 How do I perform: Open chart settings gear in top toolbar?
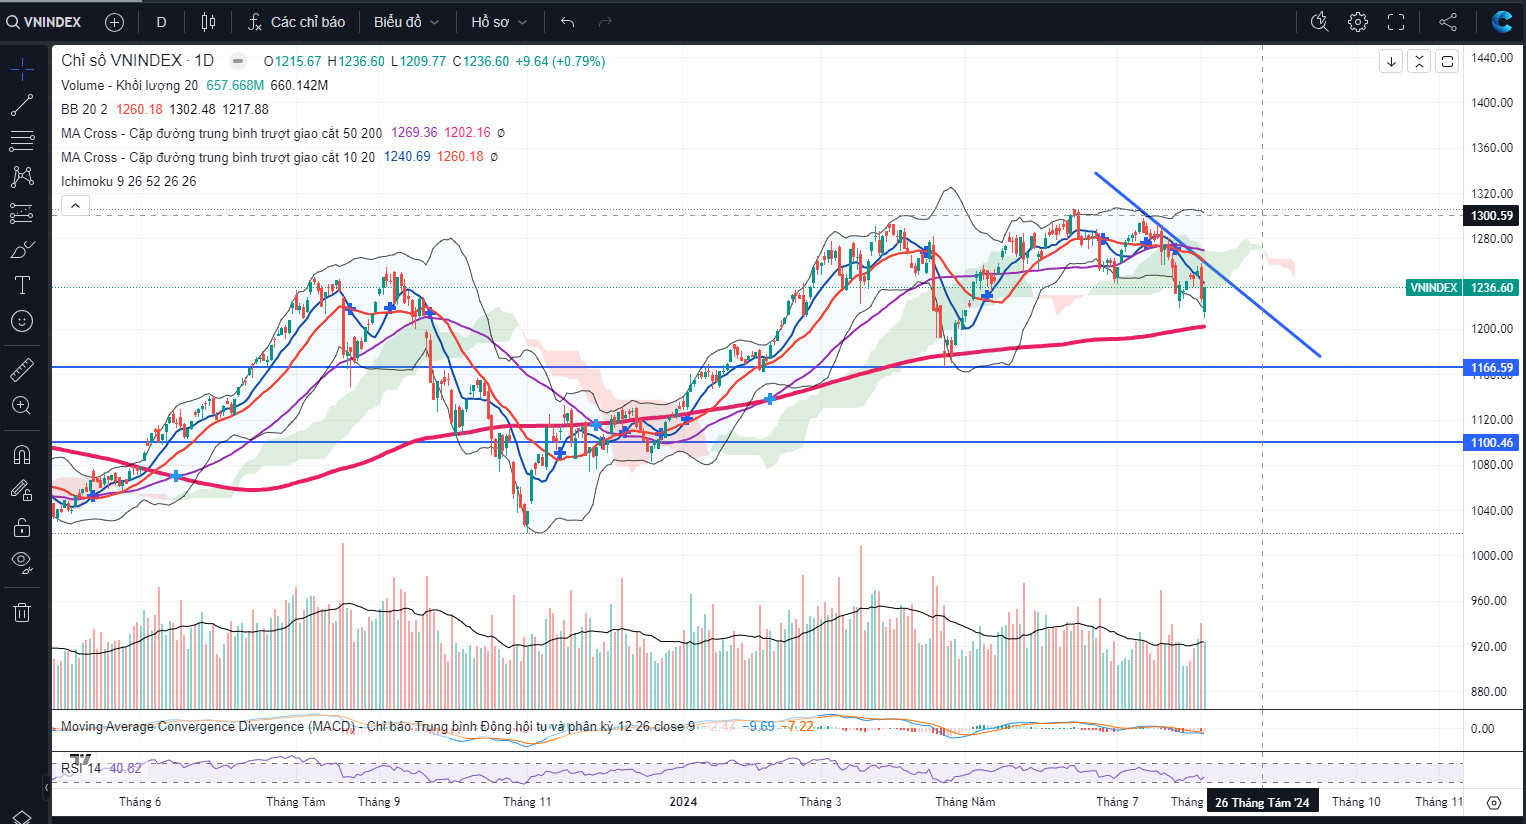point(1357,22)
